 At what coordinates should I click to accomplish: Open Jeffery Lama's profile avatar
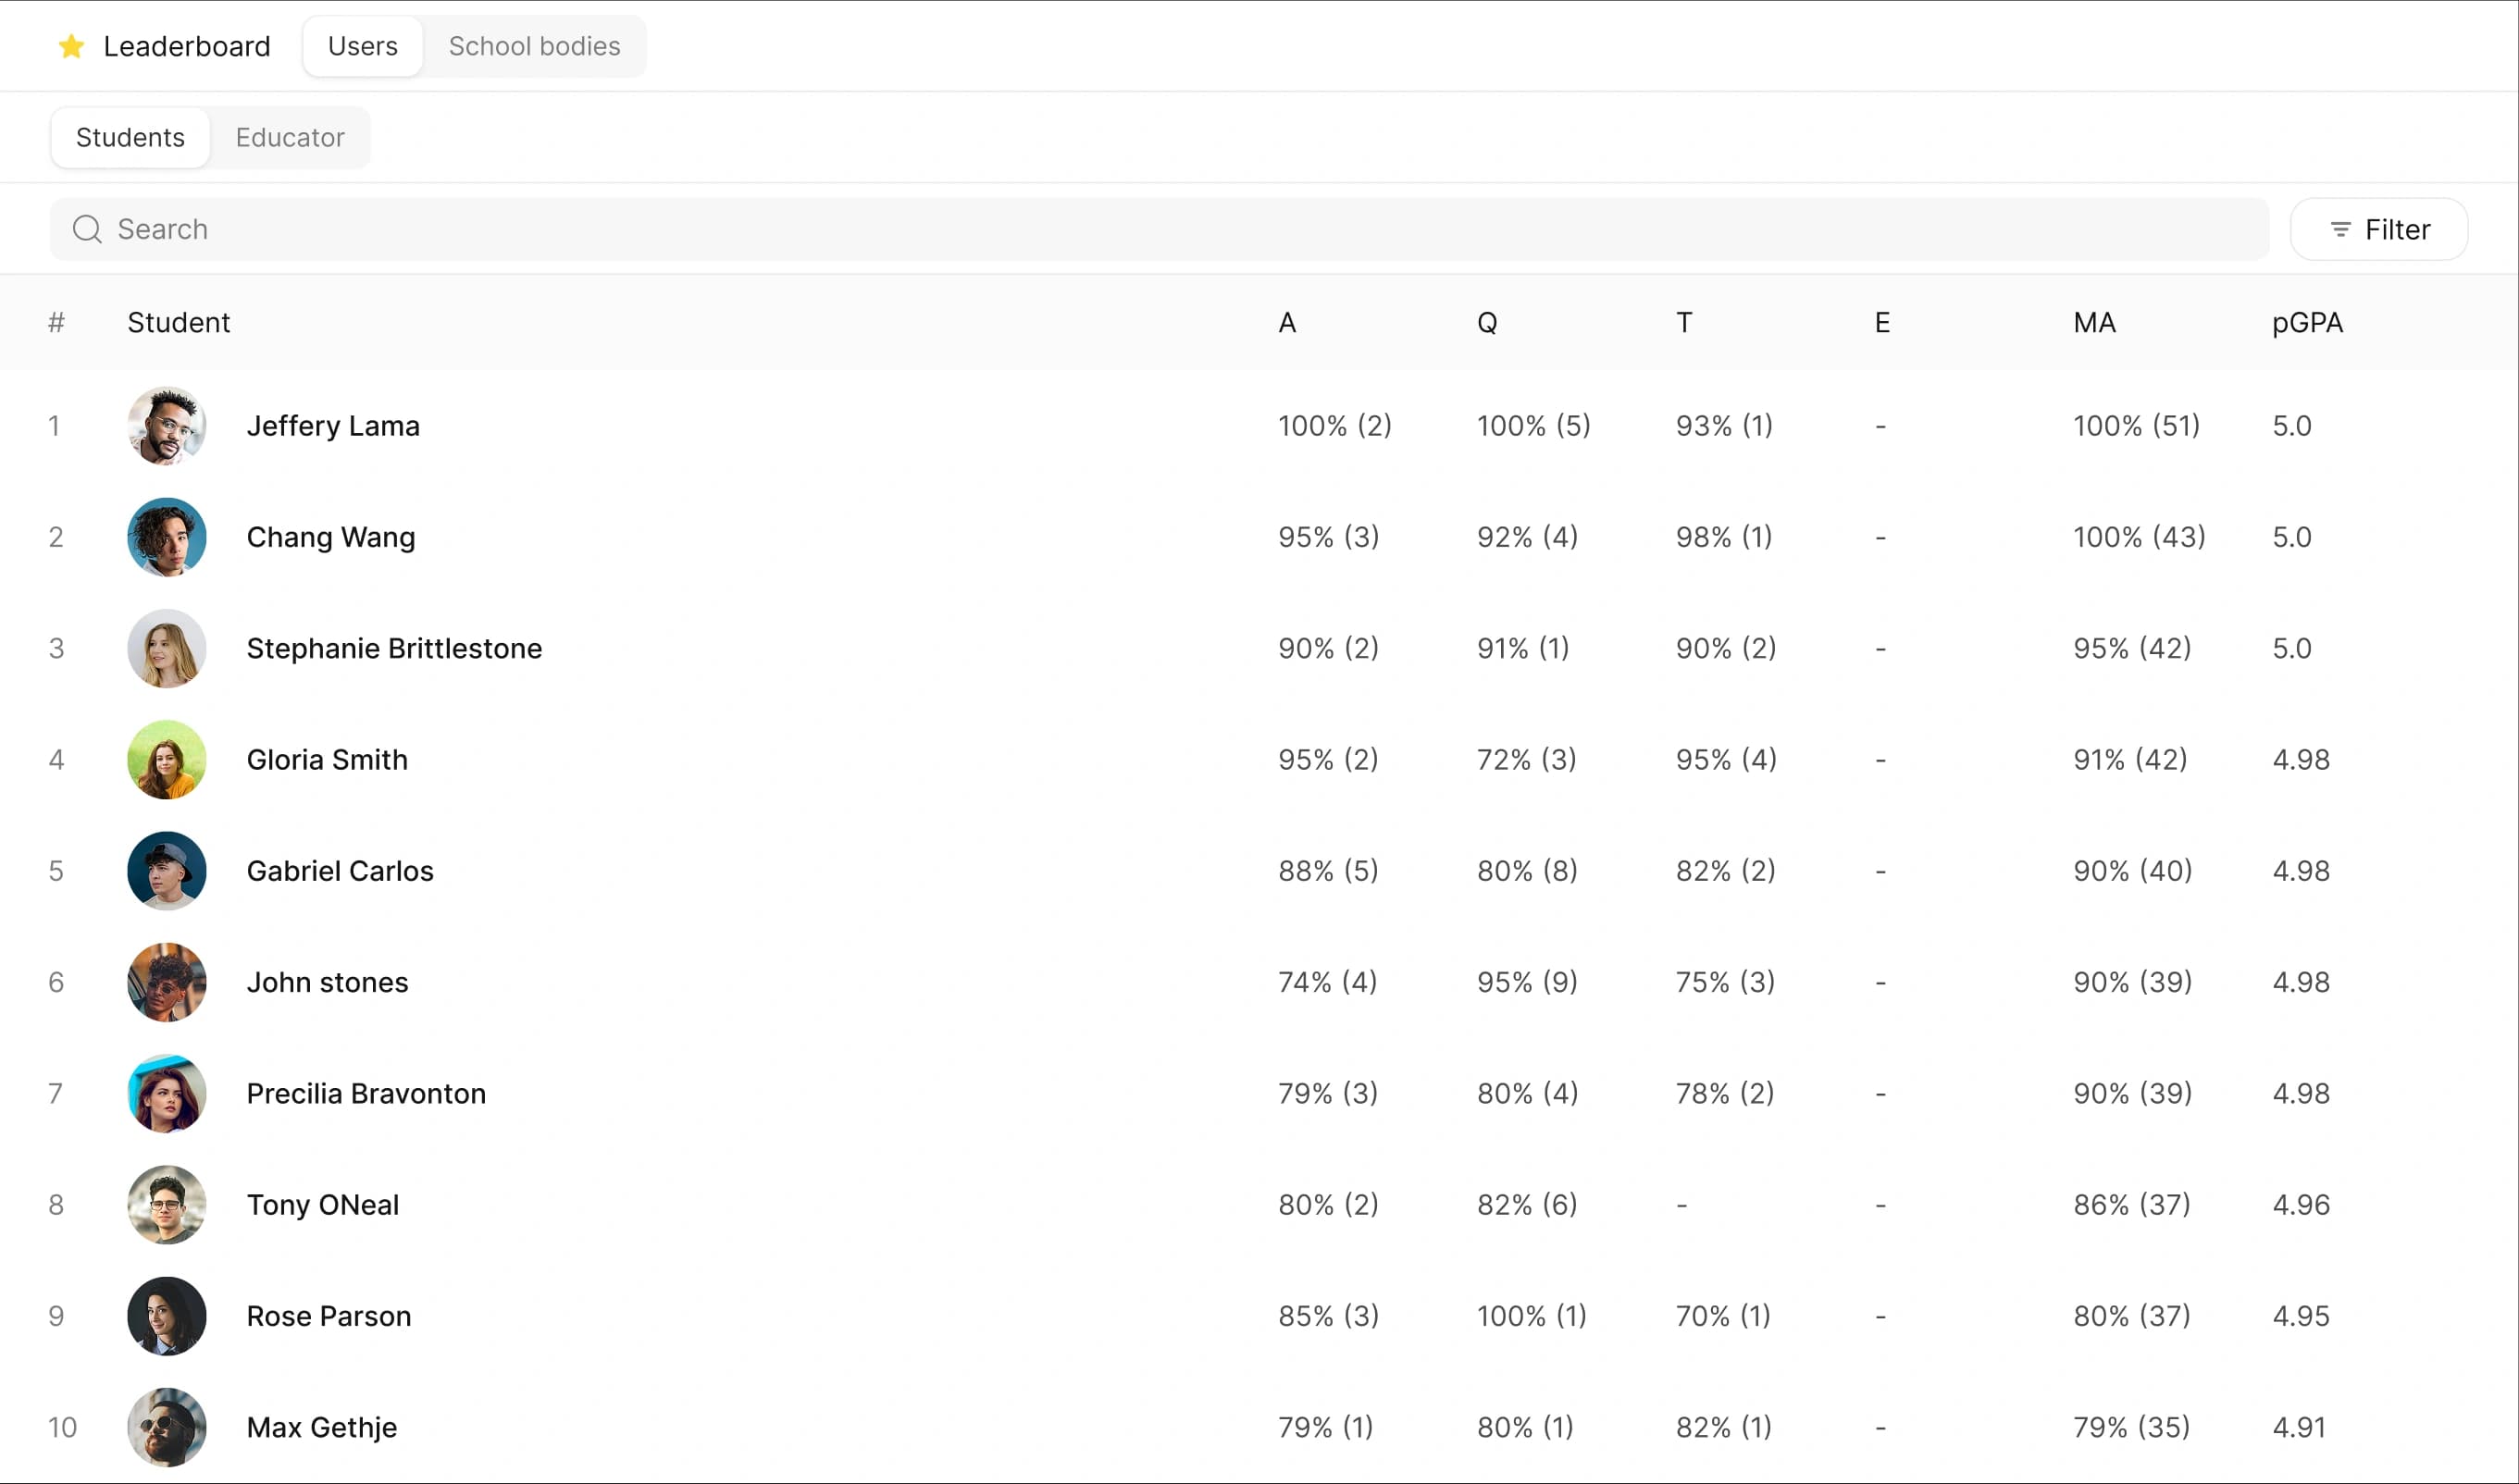coord(166,425)
